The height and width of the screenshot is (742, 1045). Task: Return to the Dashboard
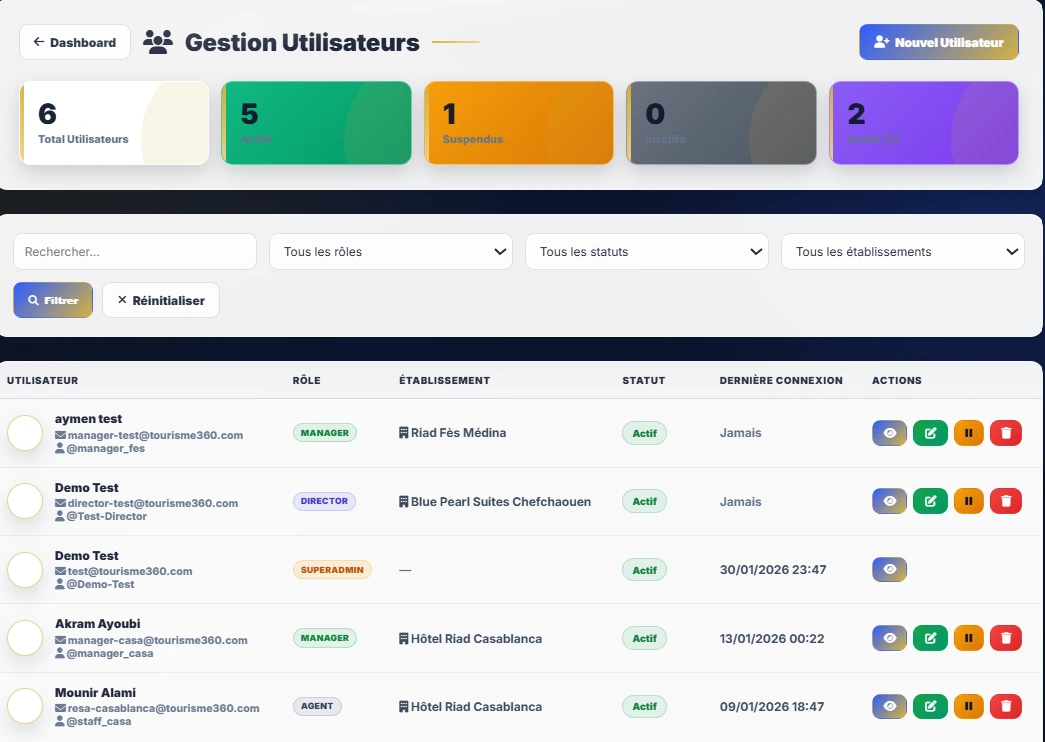pyautogui.click(x=74, y=42)
